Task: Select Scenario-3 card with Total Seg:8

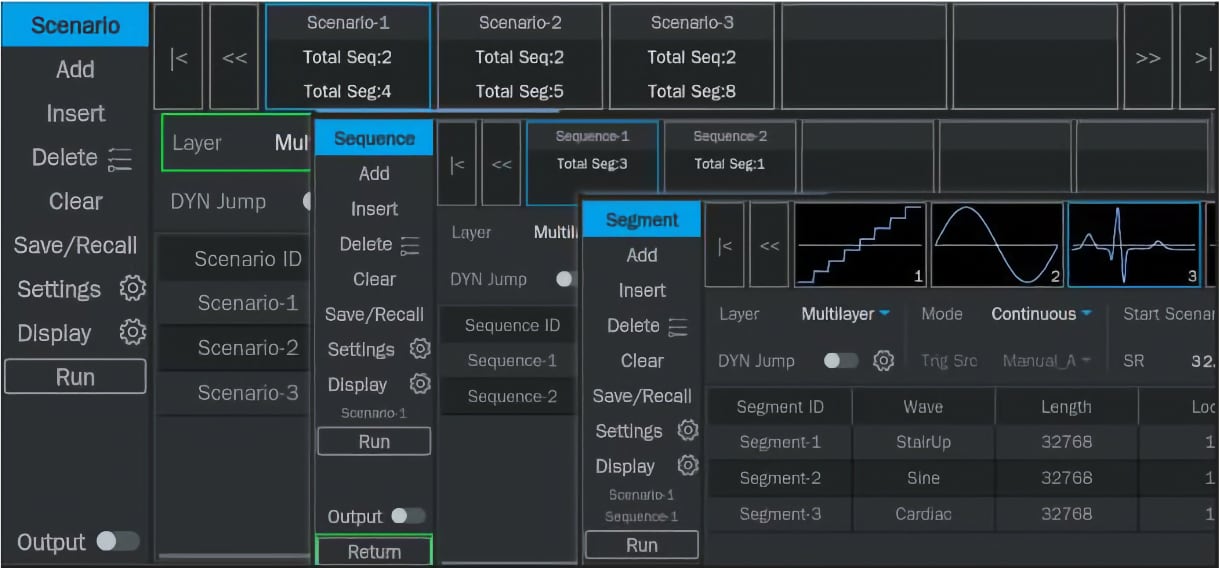Action: click(692, 57)
